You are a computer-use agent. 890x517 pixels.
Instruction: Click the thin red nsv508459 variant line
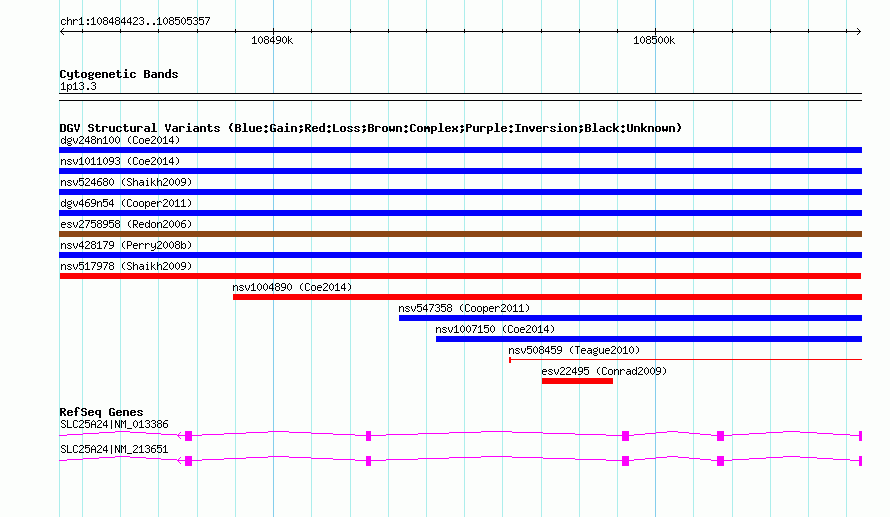tap(686, 360)
